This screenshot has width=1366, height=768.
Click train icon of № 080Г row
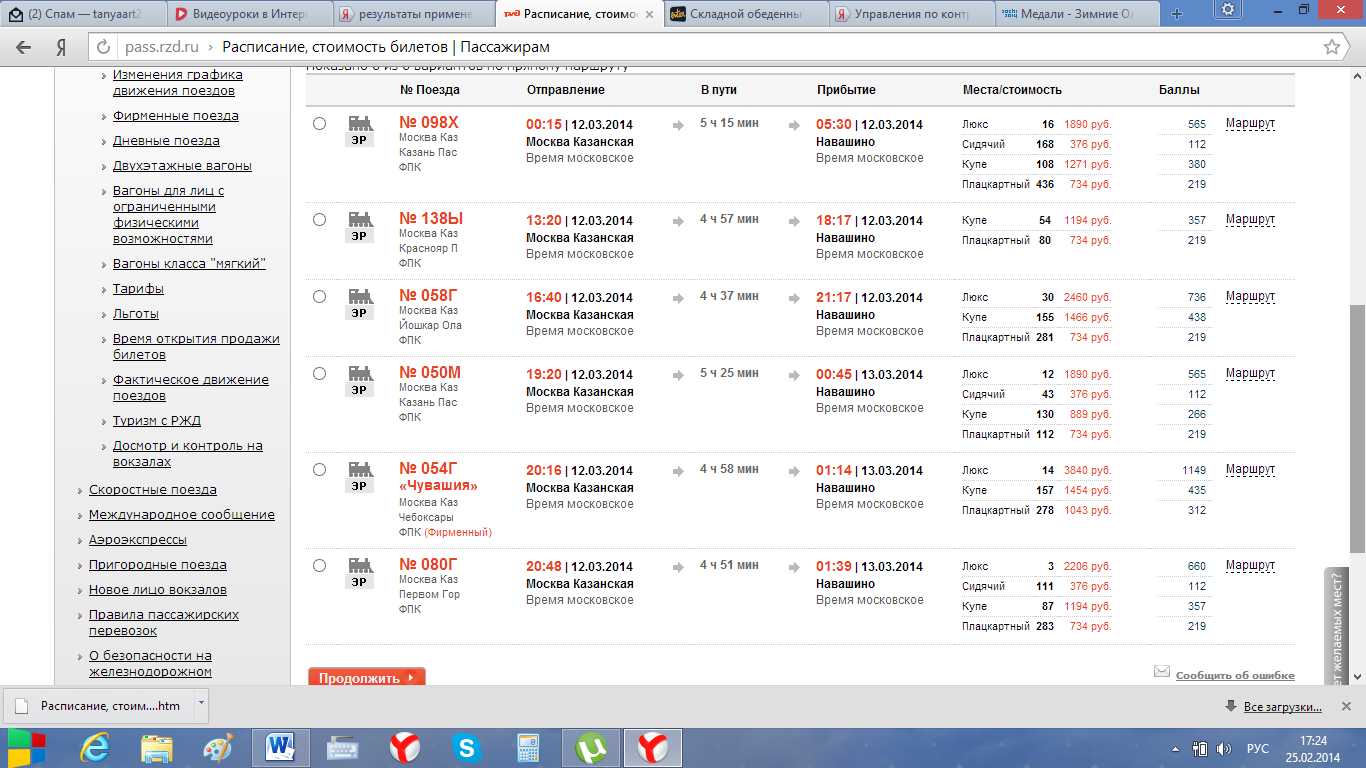[x=358, y=573]
